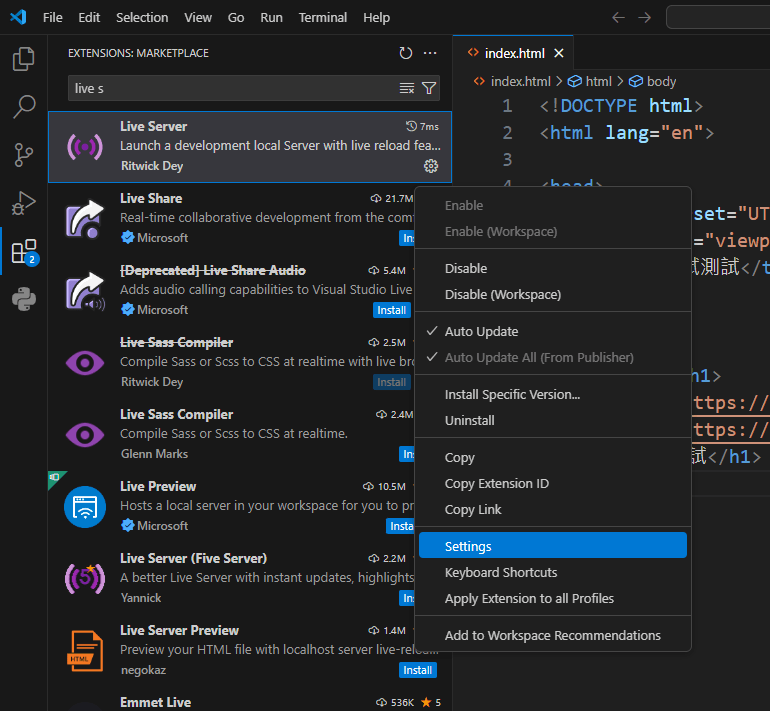Select Install Specific Version... option
This screenshot has height=711, width=770.
pos(552,394)
